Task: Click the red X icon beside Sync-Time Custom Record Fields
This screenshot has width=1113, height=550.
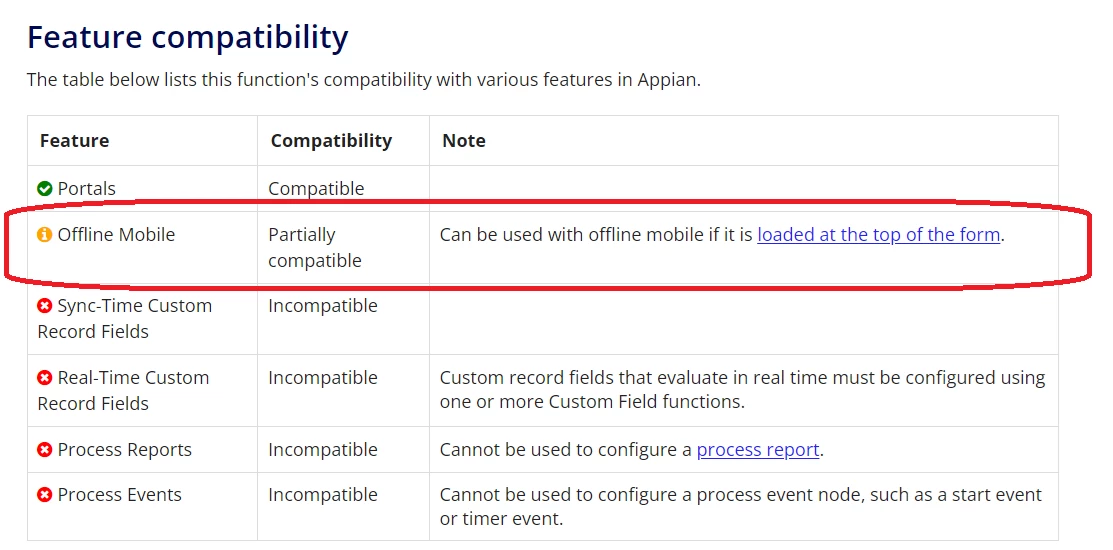Action: 45,306
